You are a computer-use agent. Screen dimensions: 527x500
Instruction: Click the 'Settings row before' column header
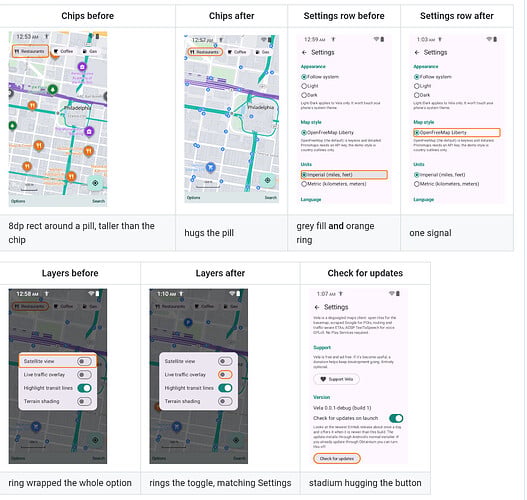(344, 16)
